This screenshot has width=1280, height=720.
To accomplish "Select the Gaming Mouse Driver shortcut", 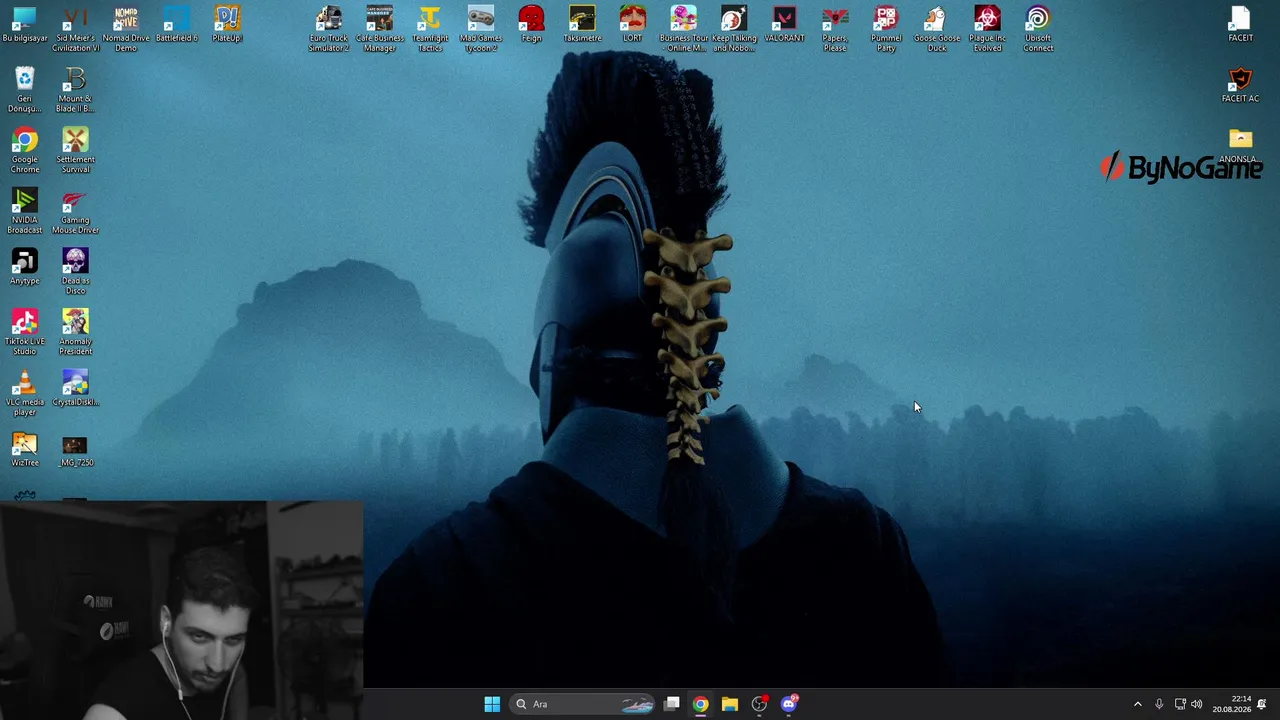I will pyautogui.click(x=75, y=211).
